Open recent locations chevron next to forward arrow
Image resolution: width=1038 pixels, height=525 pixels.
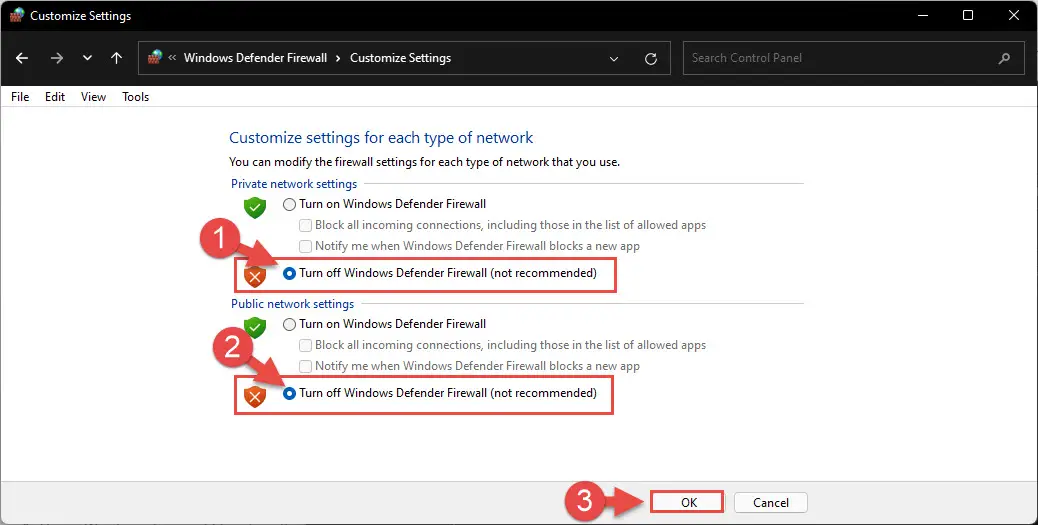pyautogui.click(x=87, y=58)
